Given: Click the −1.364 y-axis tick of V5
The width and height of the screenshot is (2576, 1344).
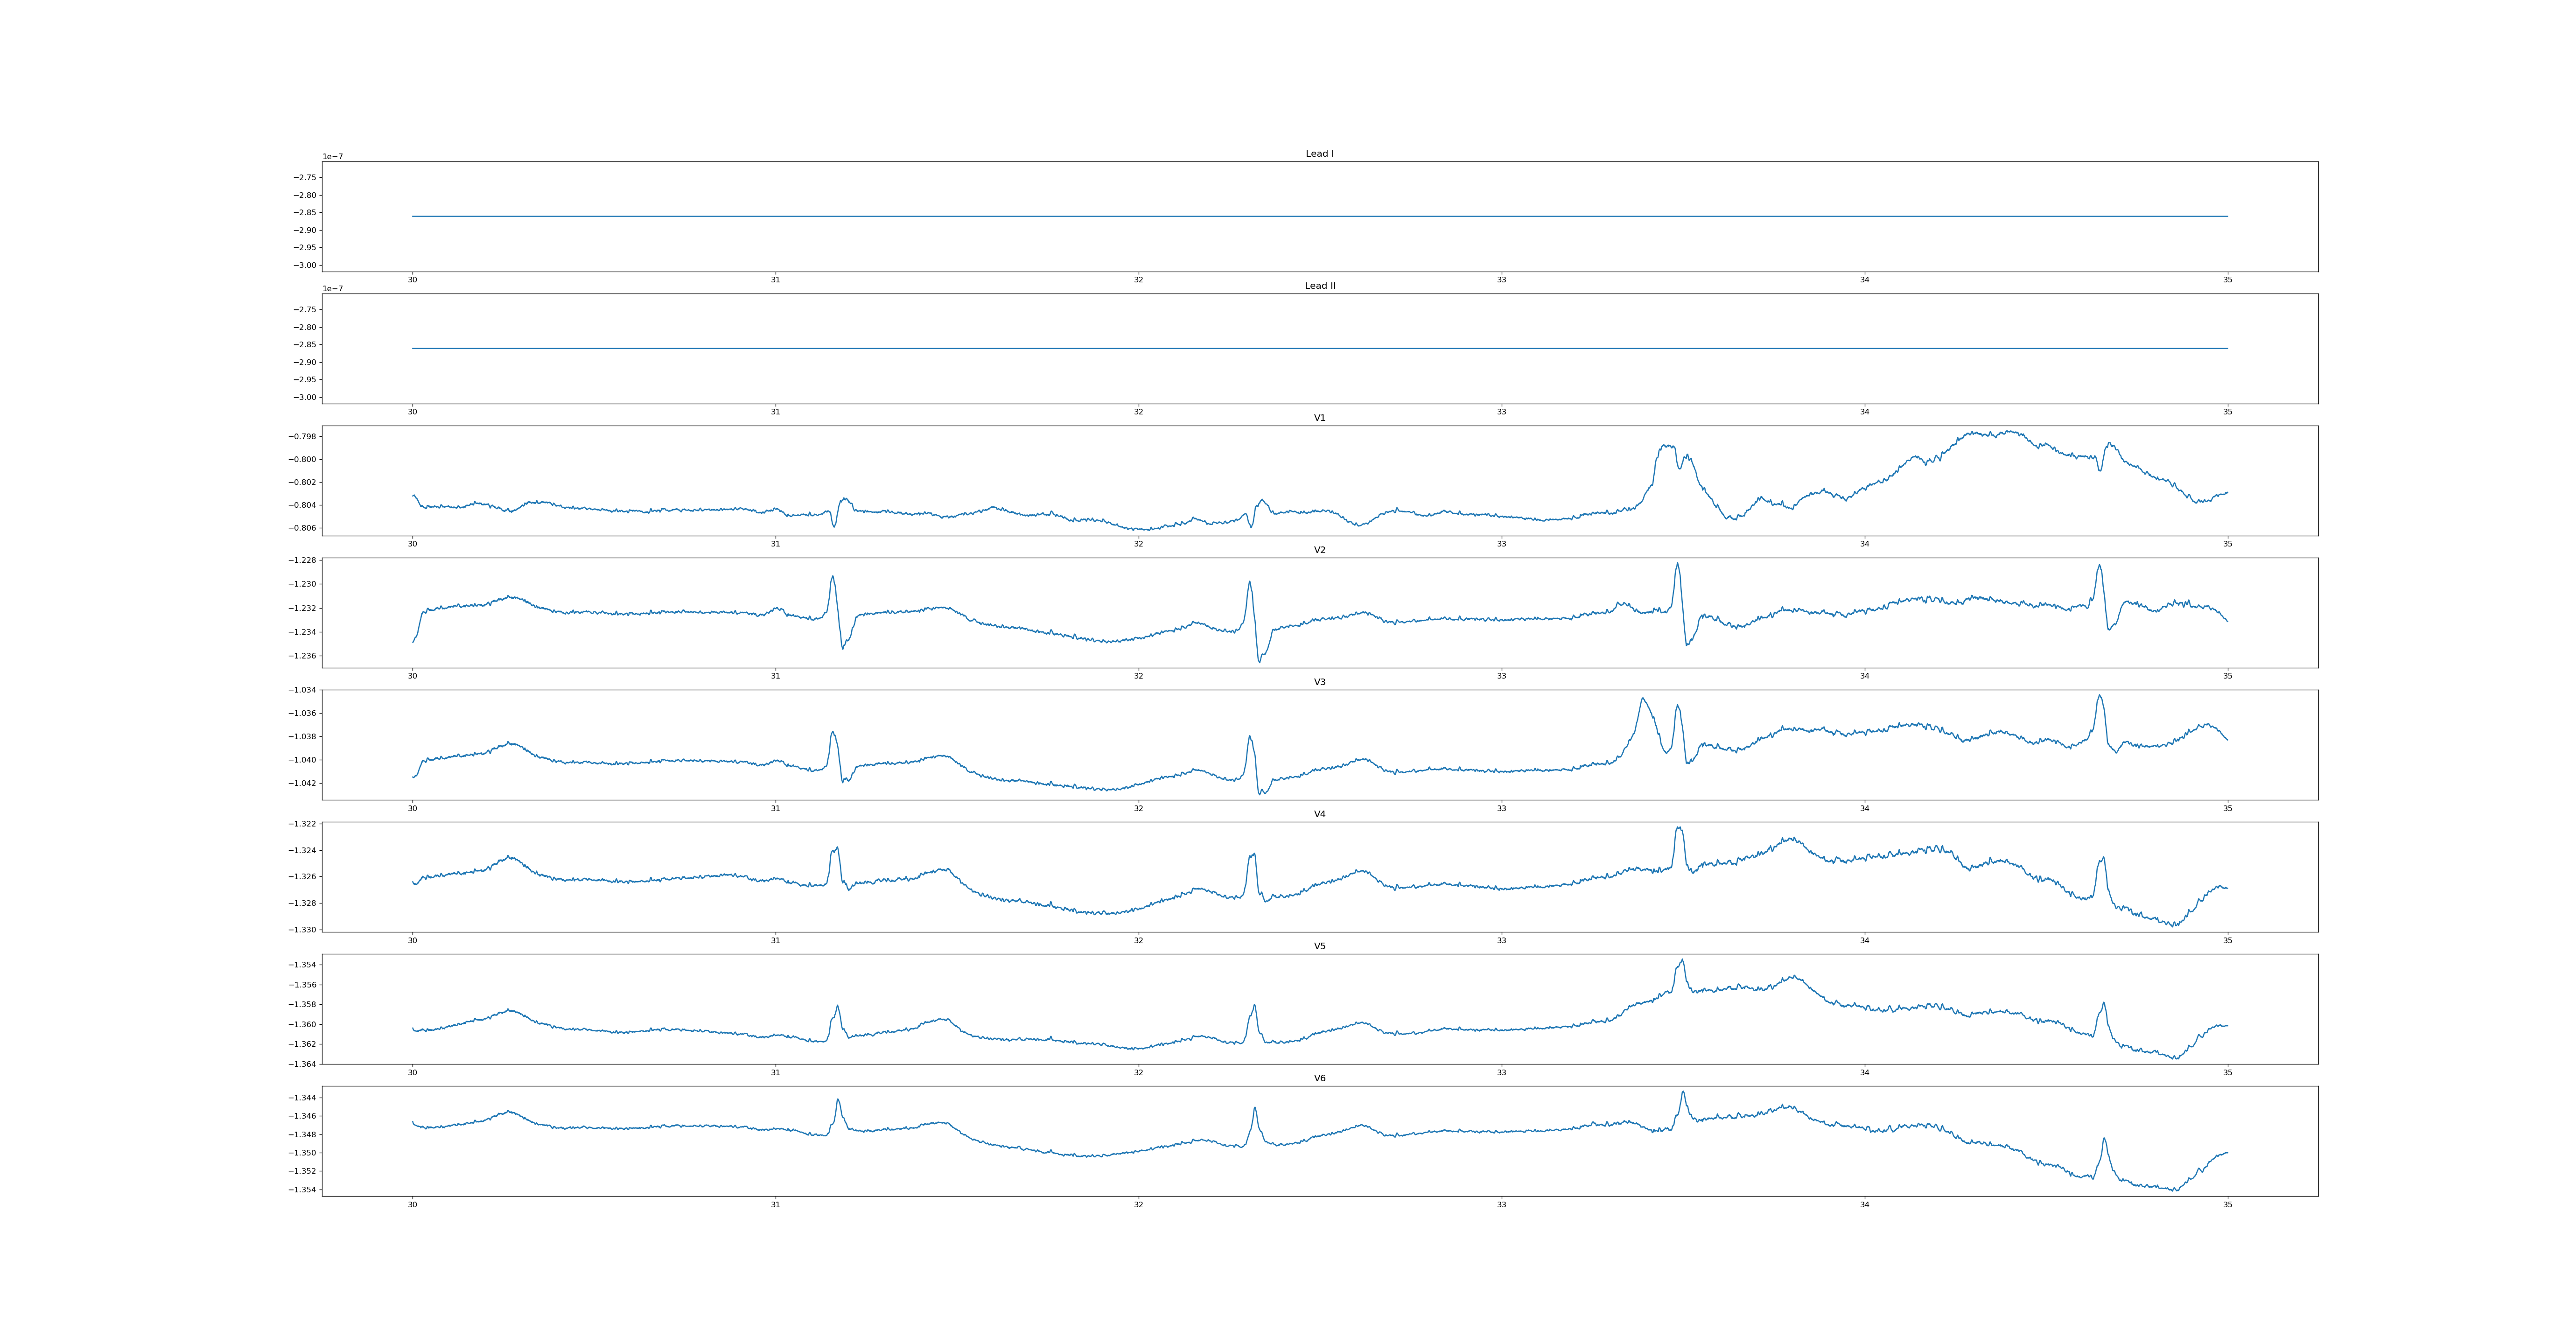Looking at the screenshot, I should click(302, 1064).
